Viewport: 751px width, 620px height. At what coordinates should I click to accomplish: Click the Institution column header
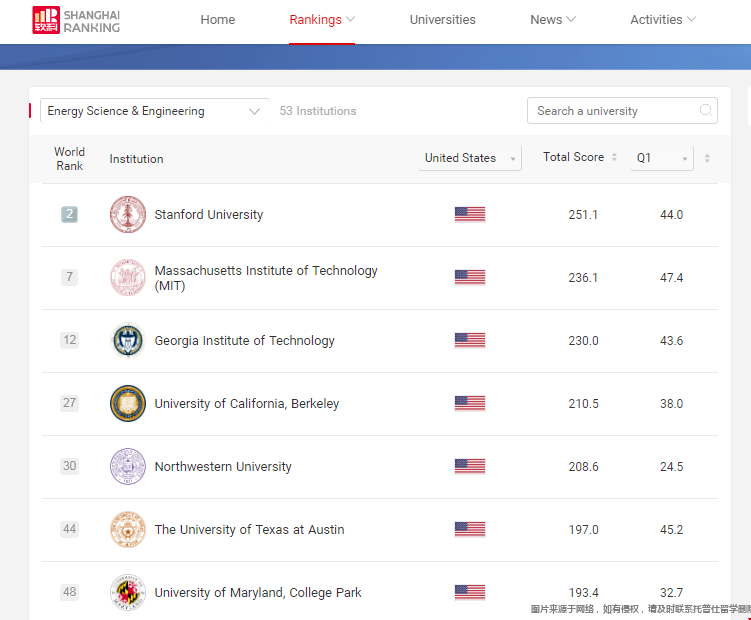click(137, 159)
